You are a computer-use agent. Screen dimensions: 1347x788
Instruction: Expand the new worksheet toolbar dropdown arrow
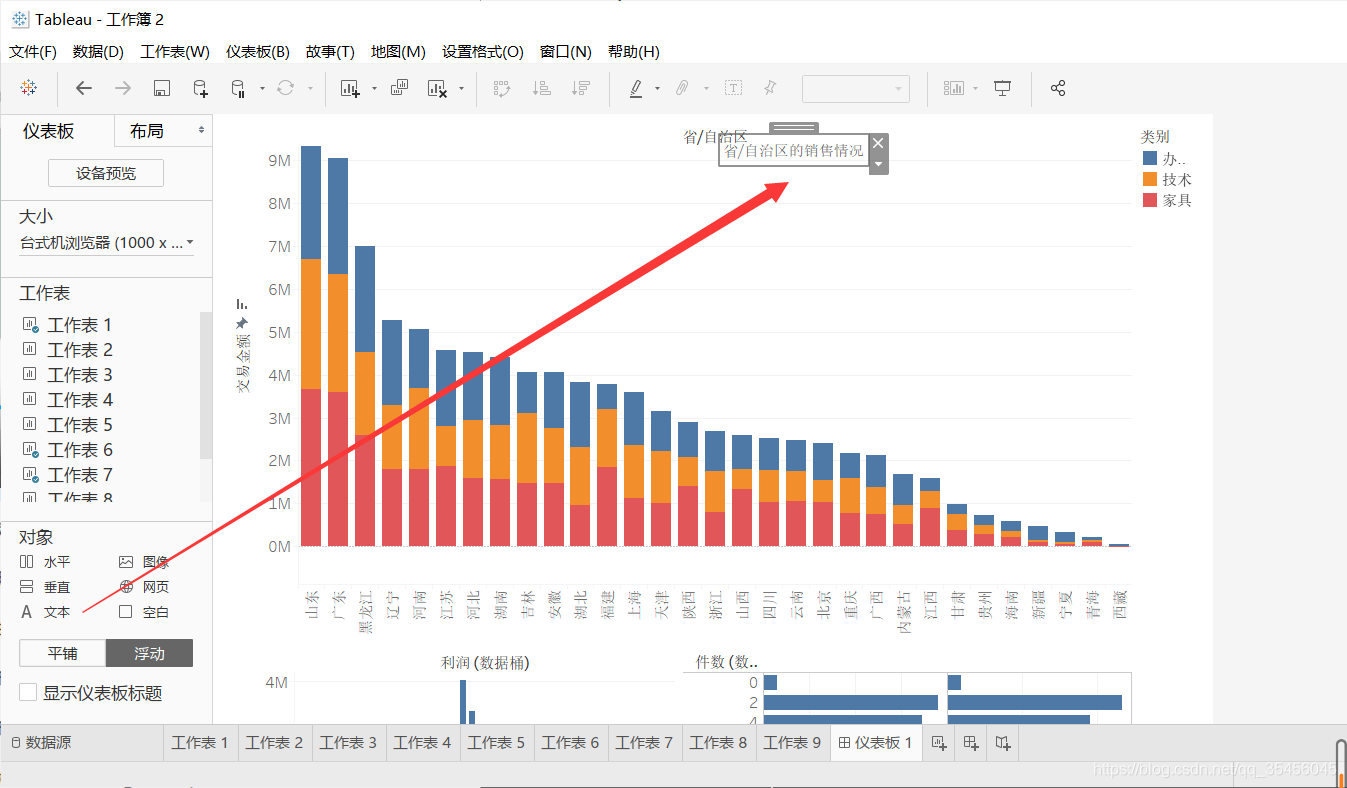tap(374, 88)
